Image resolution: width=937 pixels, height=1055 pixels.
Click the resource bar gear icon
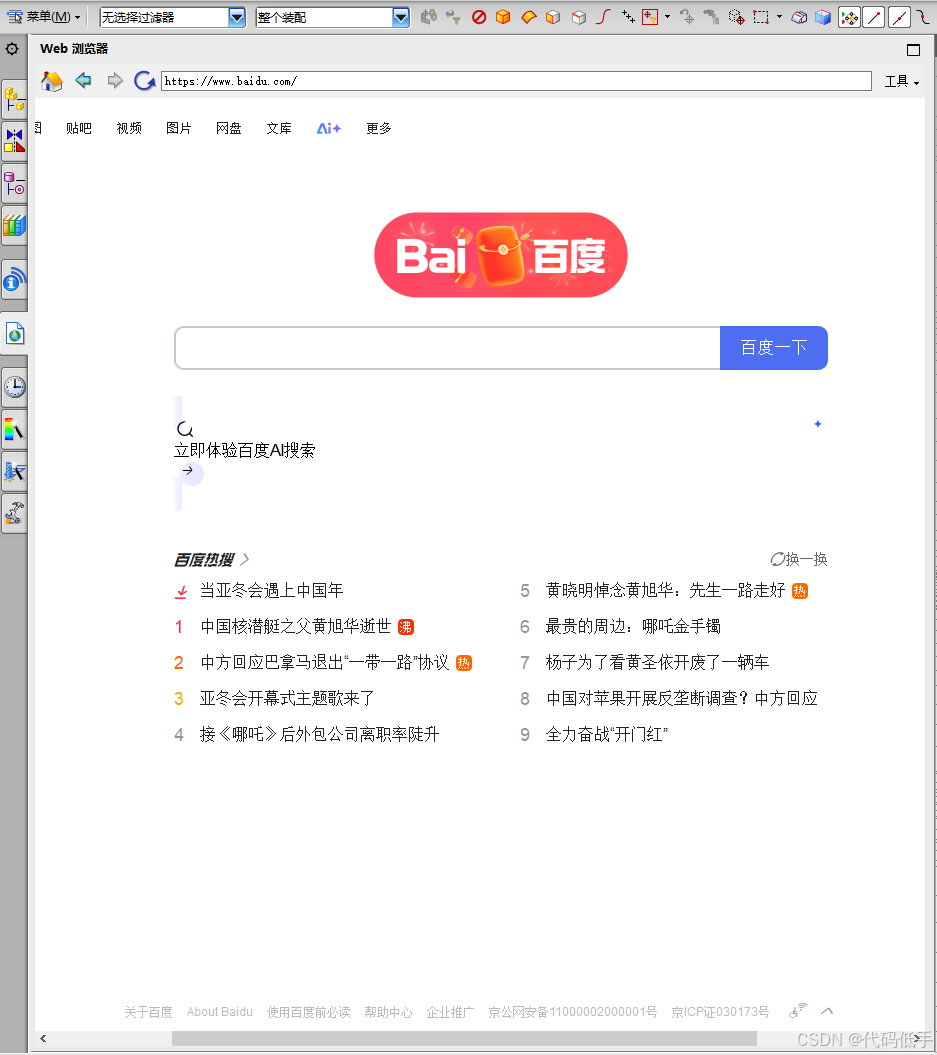[11, 48]
